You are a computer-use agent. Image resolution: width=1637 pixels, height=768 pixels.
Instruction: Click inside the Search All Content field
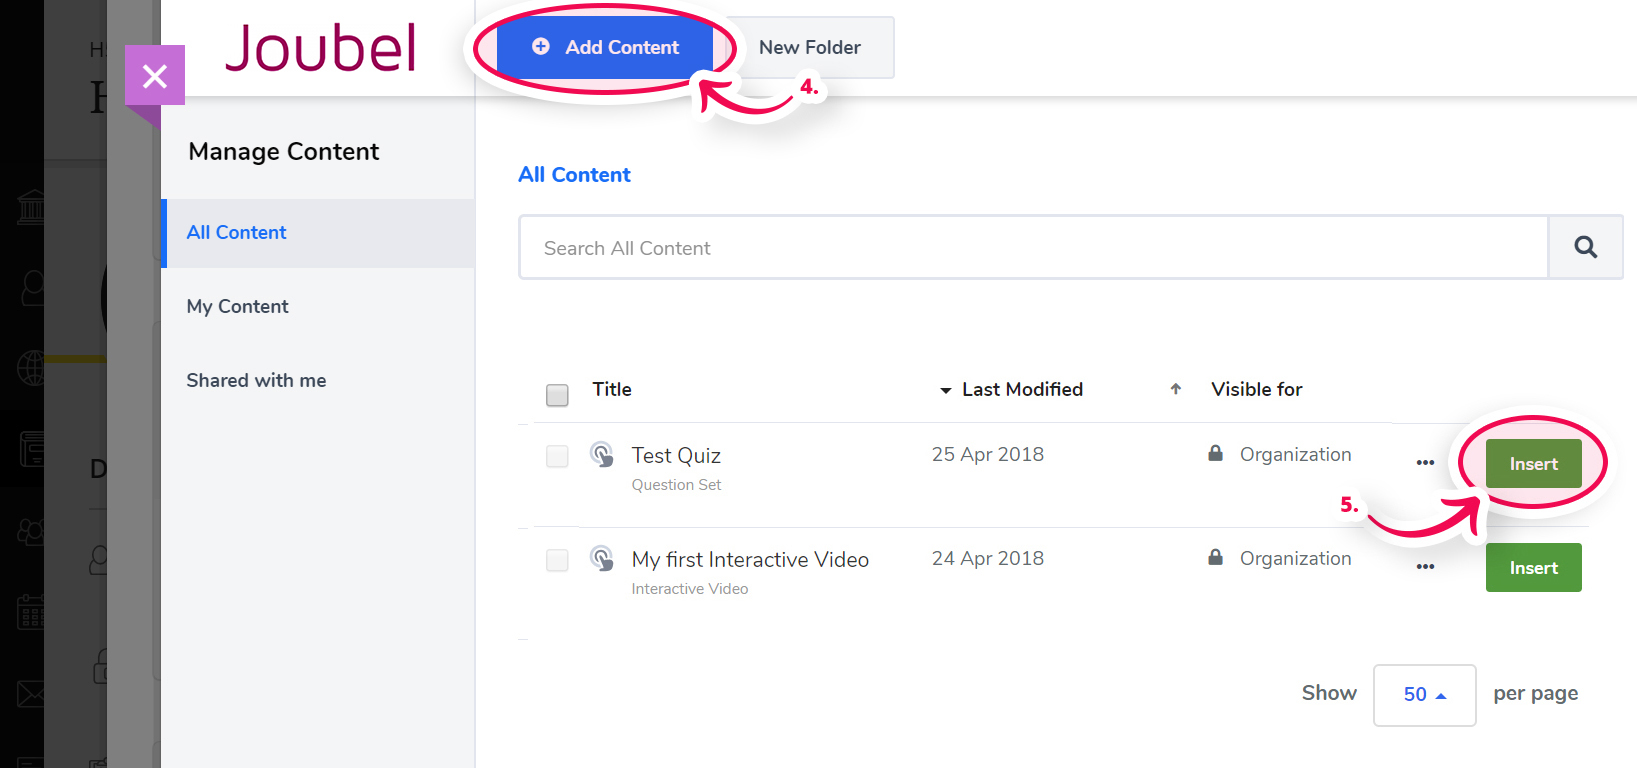[900, 247]
